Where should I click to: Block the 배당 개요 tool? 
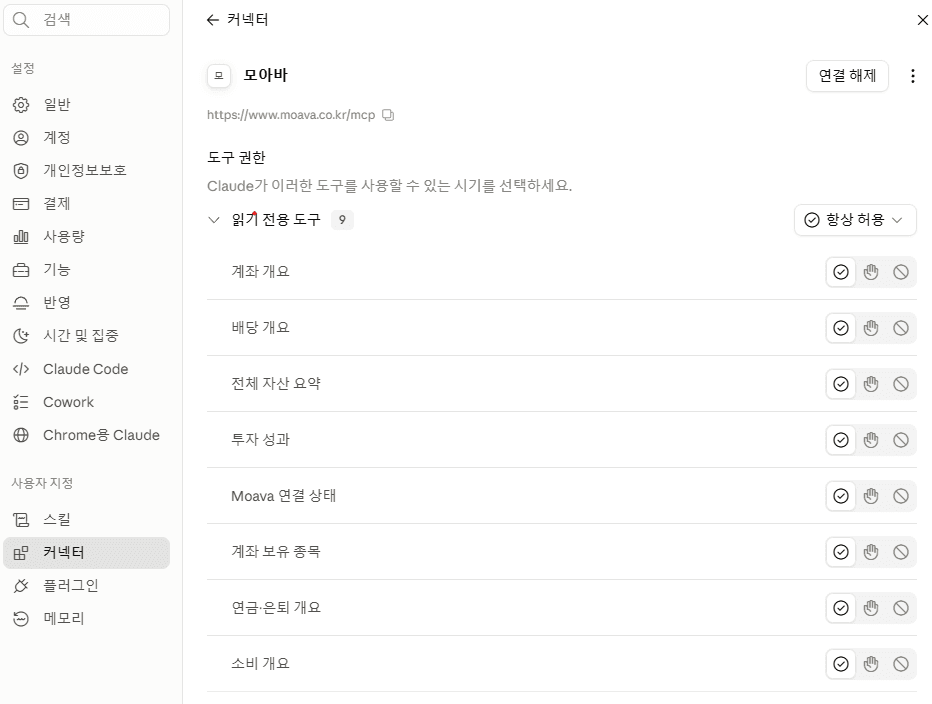click(x=900, y=328)
